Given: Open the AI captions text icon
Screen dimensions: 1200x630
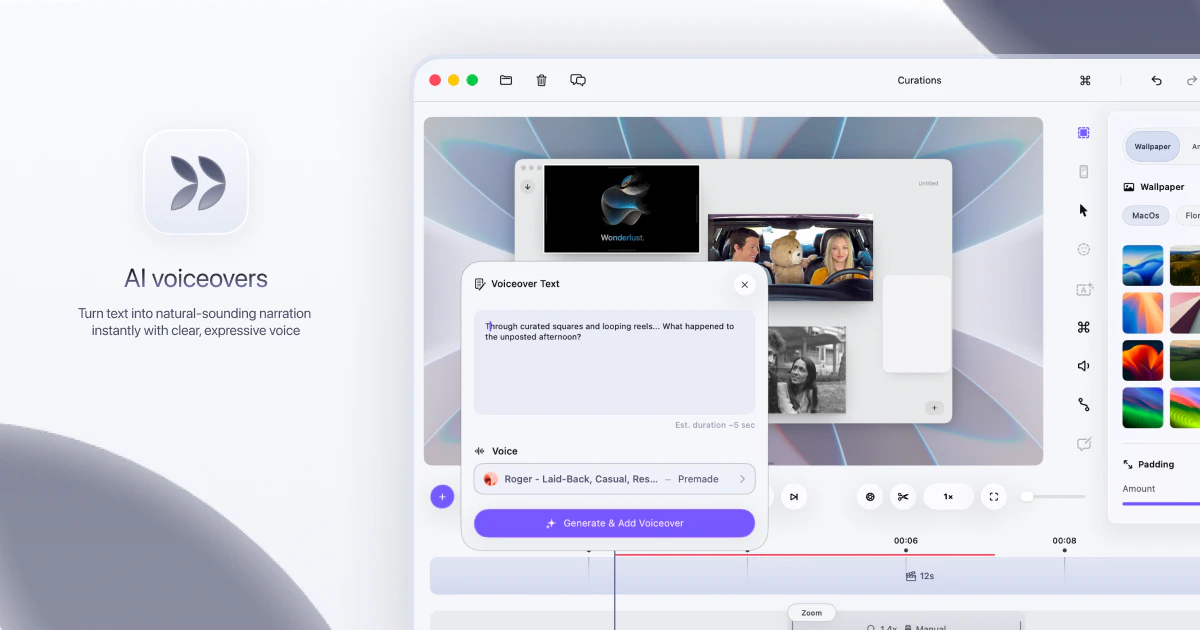Looking at the screenshot, I should pyautogui.click(x=1083, y=289).
